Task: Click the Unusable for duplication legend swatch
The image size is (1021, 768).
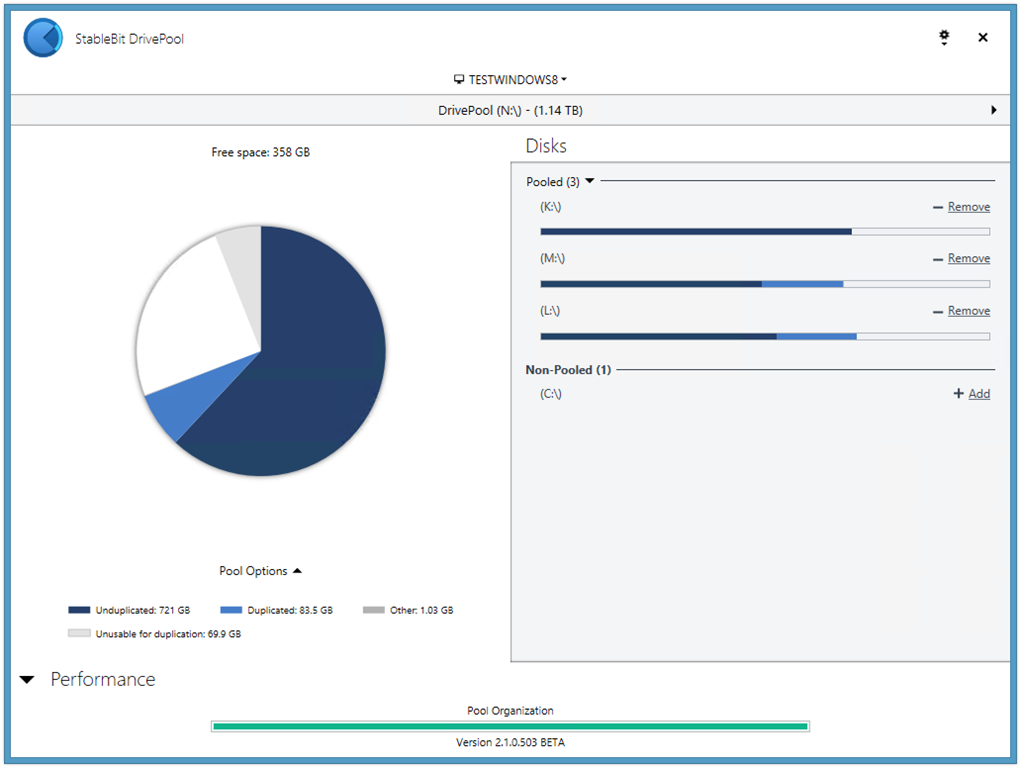Action: 79,633
